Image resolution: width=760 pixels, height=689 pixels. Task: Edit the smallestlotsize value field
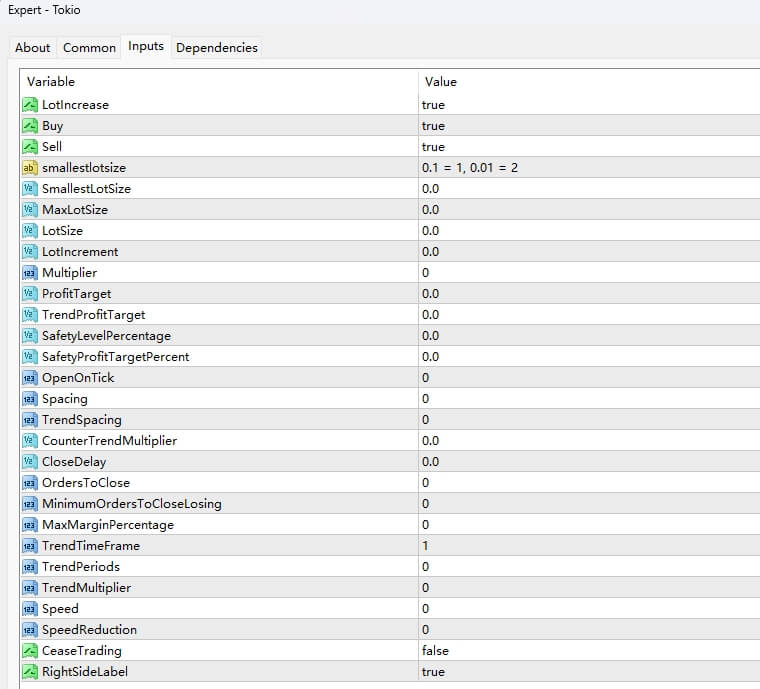pyautogui.click(x=469, y=168)
